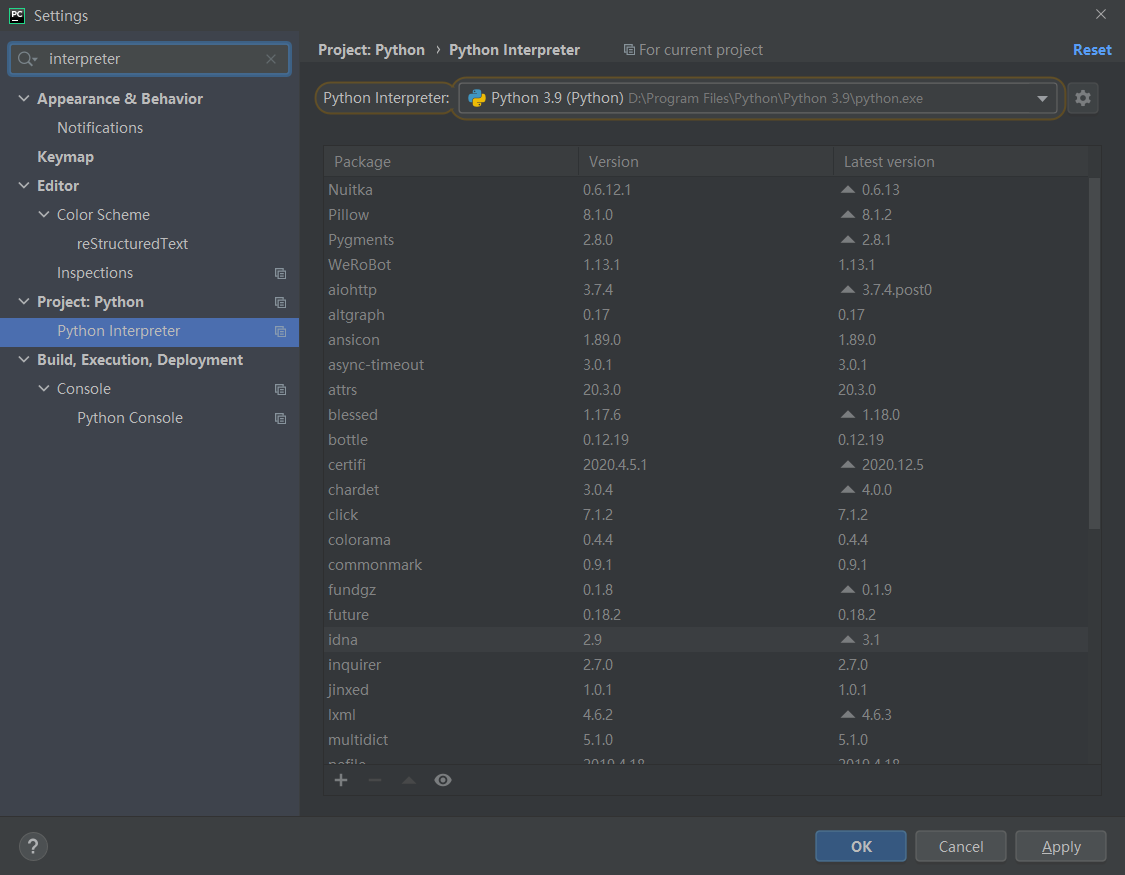The height and width of the screenshot is (875, 1125).
Task: Click the upgrade arrow next to Pillow's latest version
Action: pos(848,215)
